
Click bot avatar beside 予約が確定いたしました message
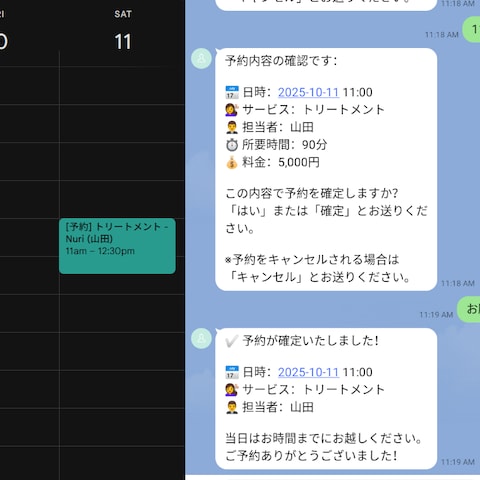[201, 338]
